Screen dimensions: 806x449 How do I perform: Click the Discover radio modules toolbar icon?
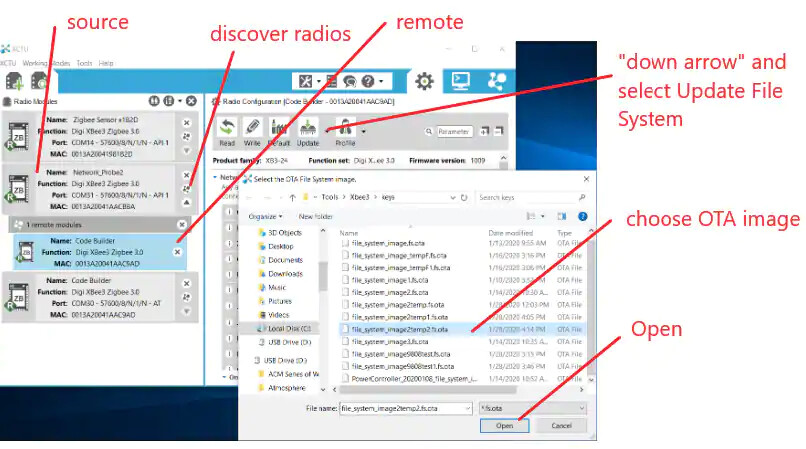(39, 81)
